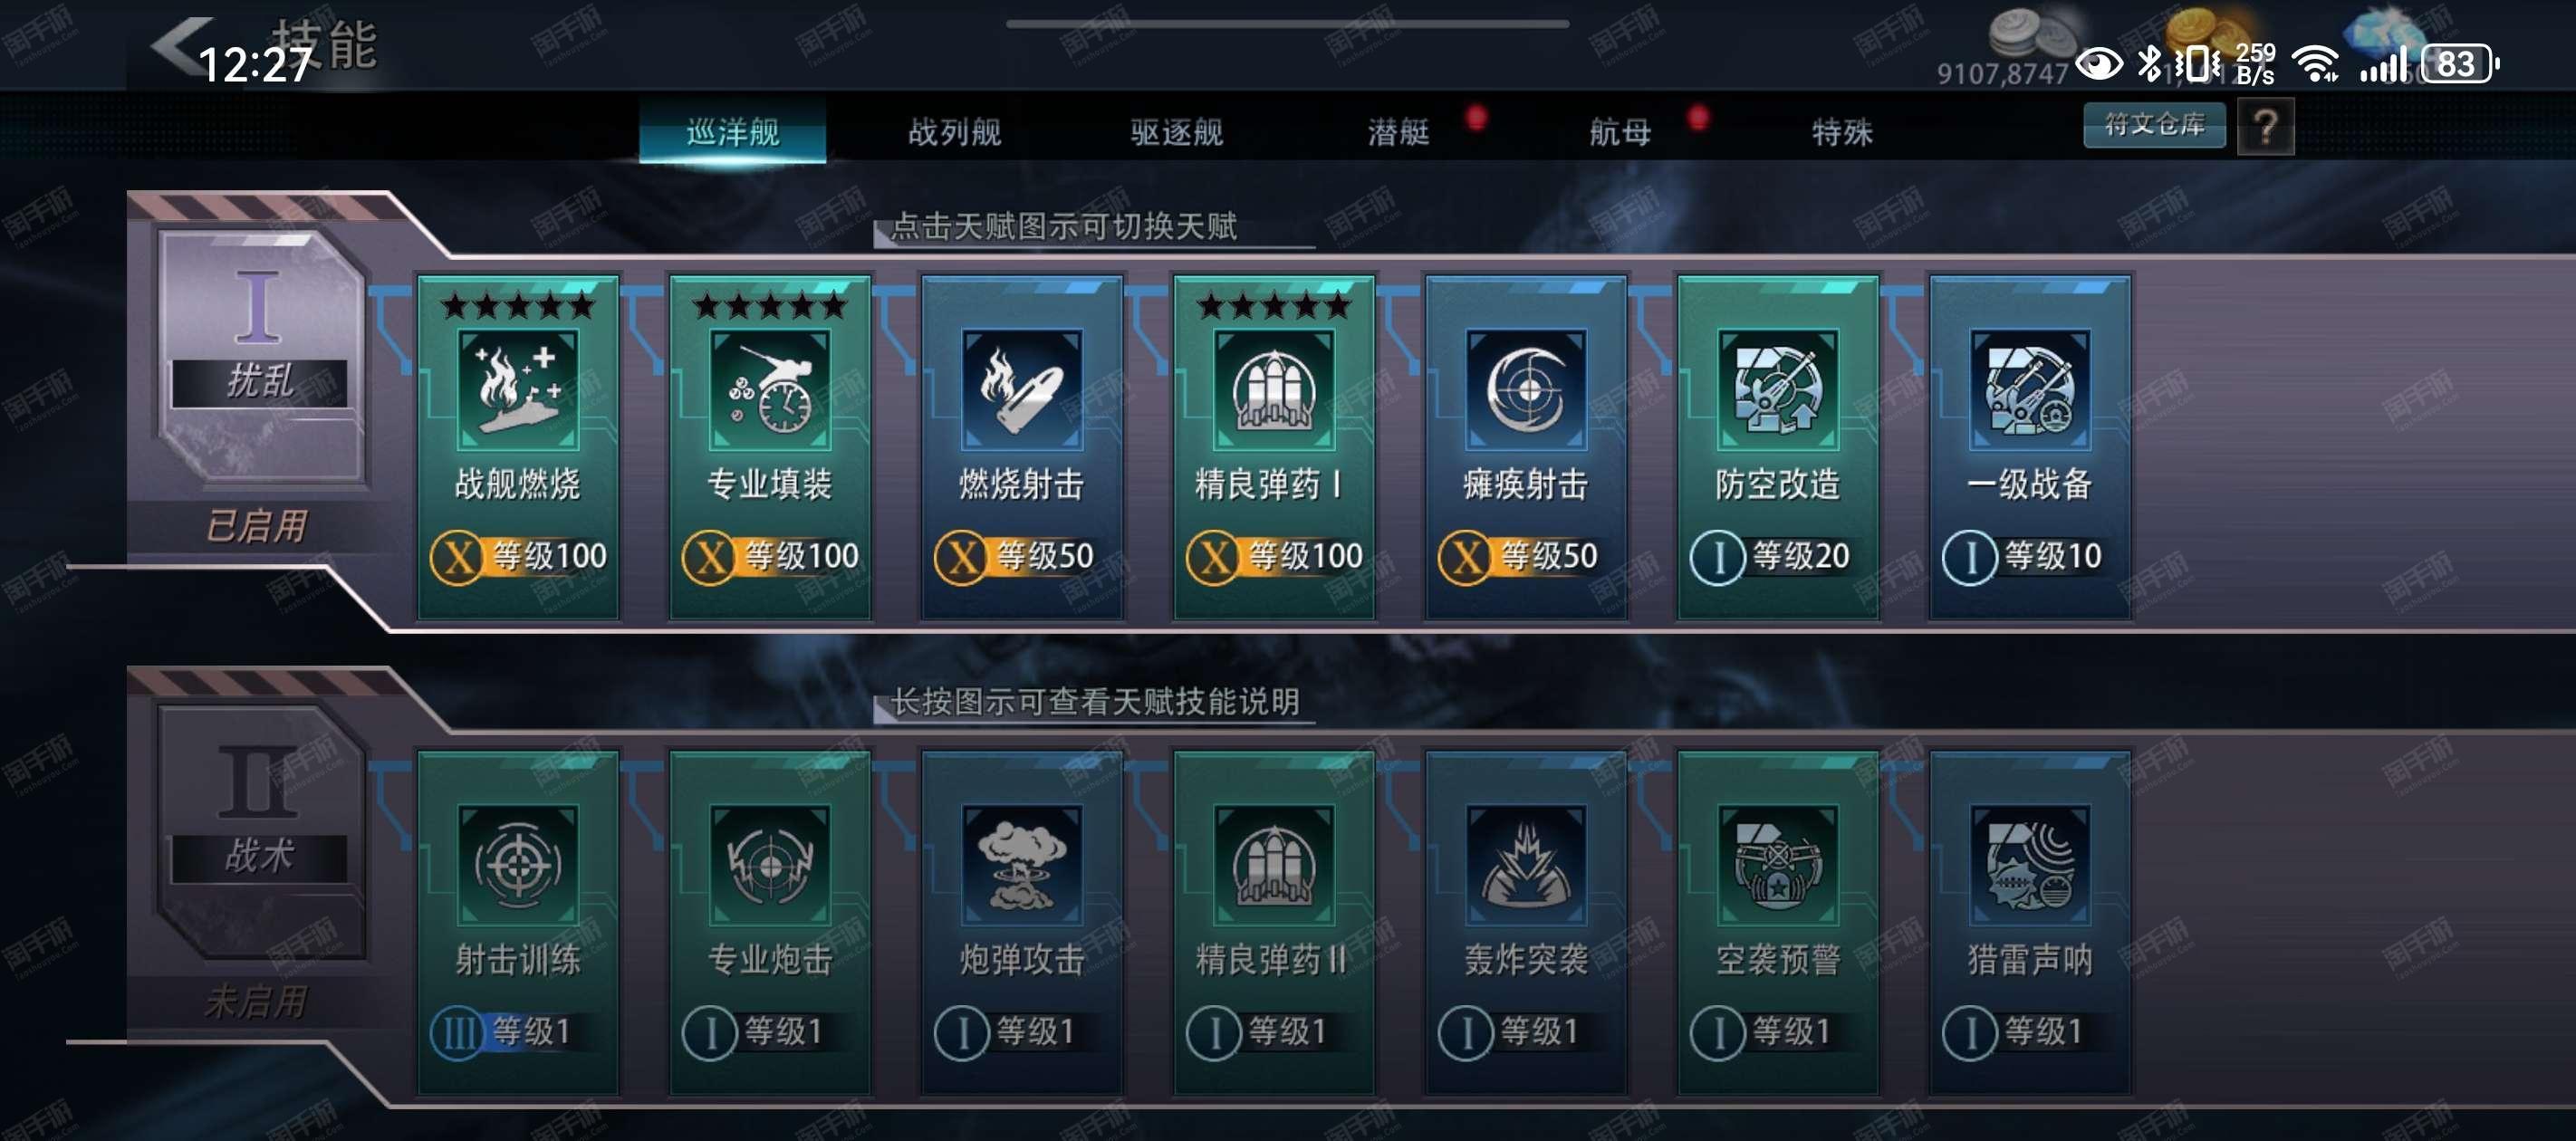Viewport: 2576px width, 1141px height.
Task: Switch to the 战列舰 tab
Action: (x=954, y=131)
